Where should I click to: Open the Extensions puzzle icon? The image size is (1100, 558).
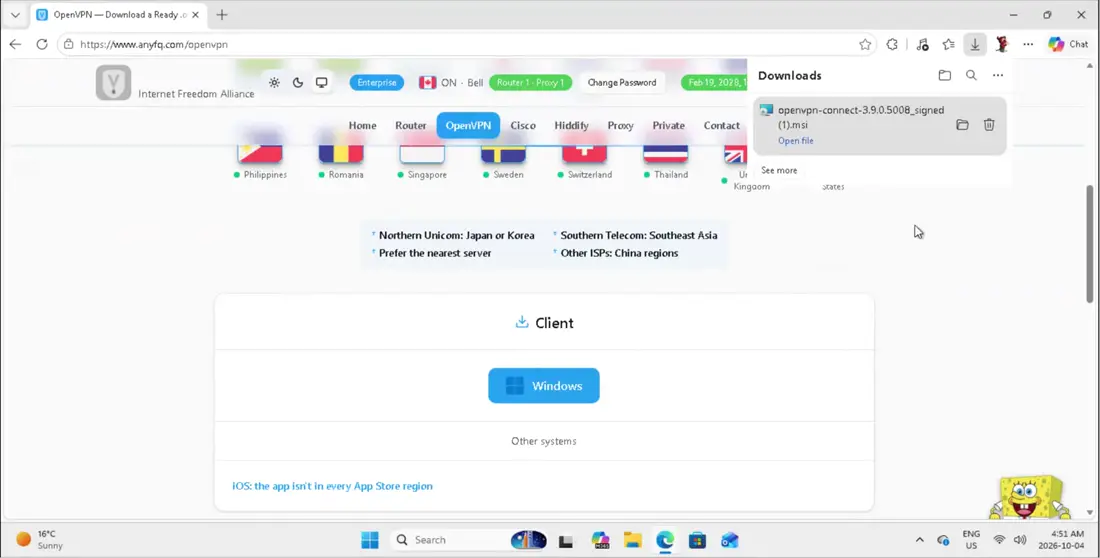click(892, 44)
